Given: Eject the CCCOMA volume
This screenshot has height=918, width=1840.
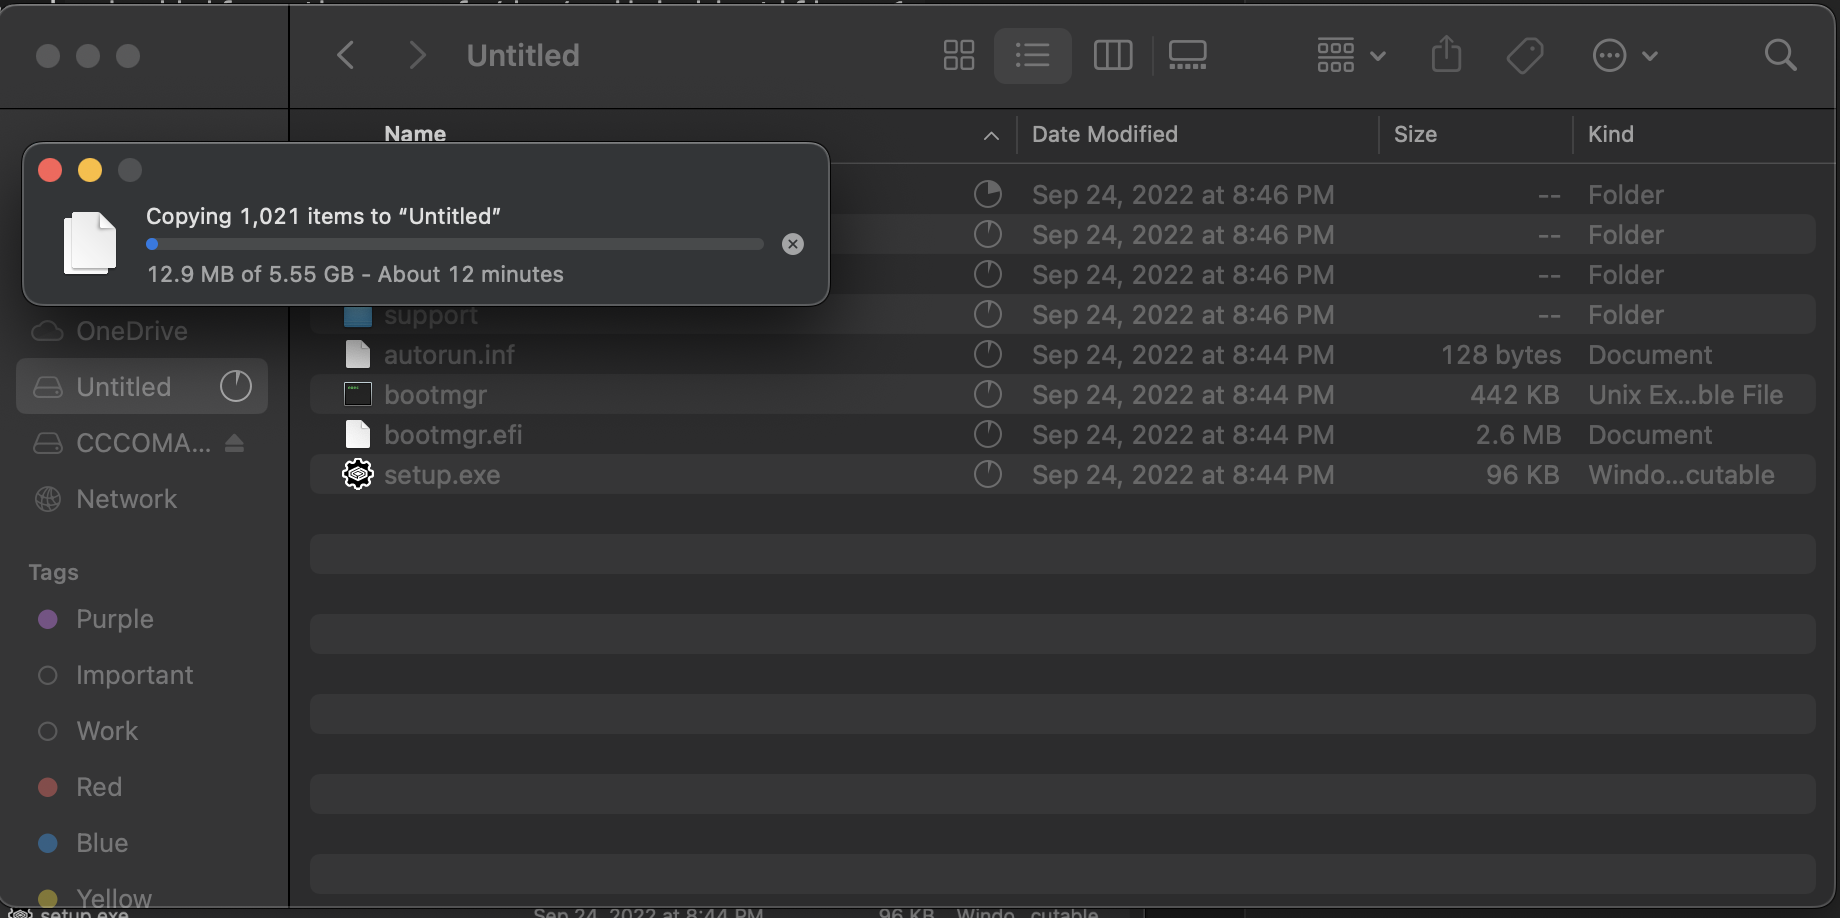Looking at the screenshot, I should coord(235,443).
